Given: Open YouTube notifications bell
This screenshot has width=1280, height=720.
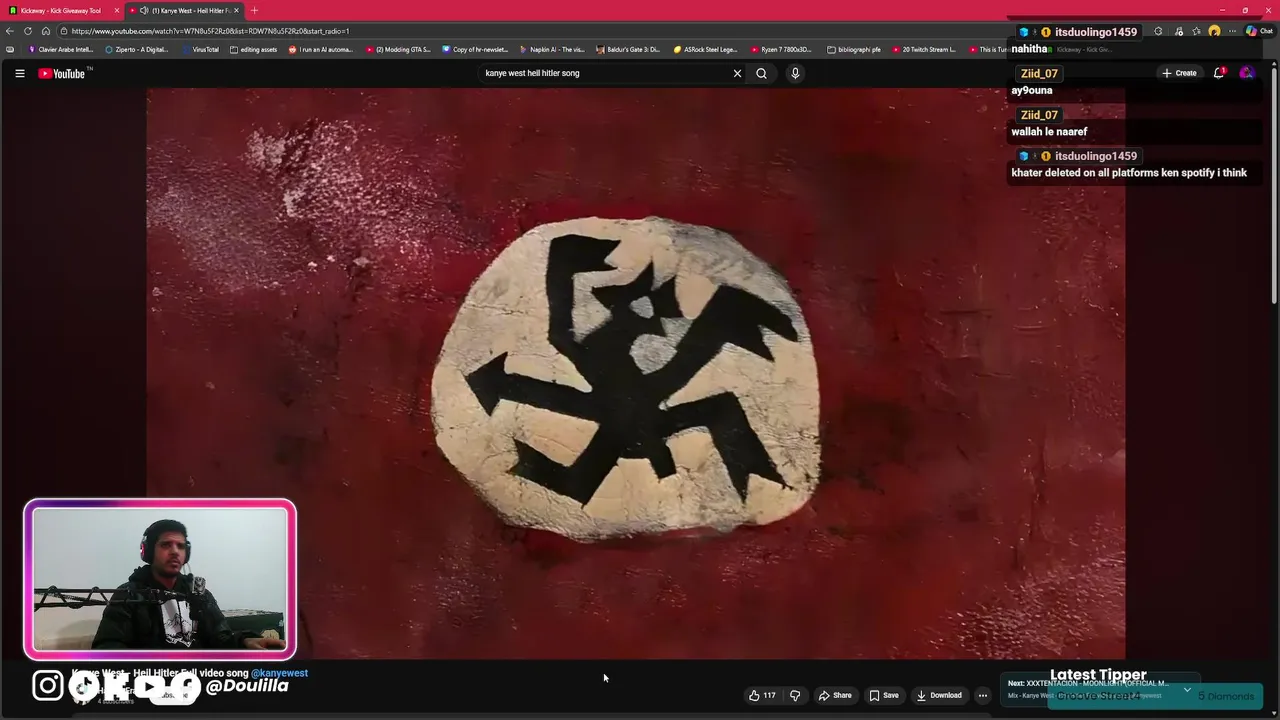Looking at the screenshot, I should (x=1219, y=73).
